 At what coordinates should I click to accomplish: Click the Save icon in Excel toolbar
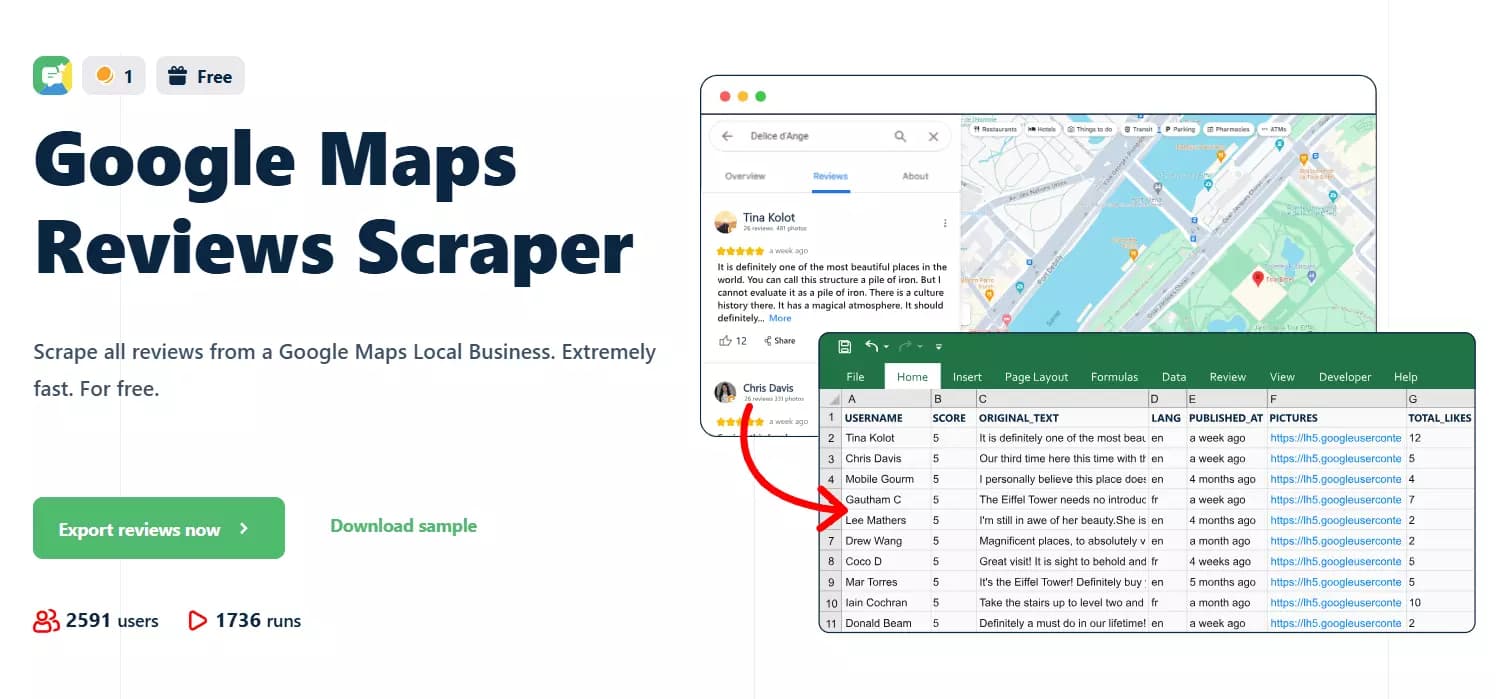coord(844,344)
